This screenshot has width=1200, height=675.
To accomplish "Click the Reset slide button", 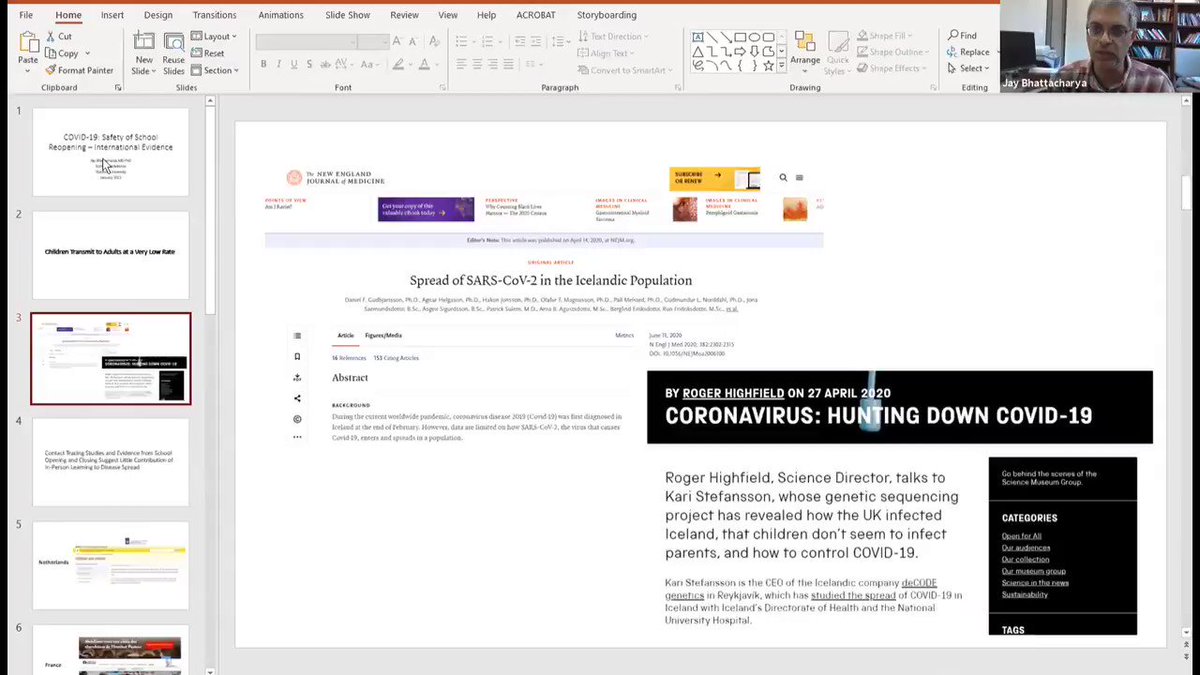I will click(x=208, y=53).
